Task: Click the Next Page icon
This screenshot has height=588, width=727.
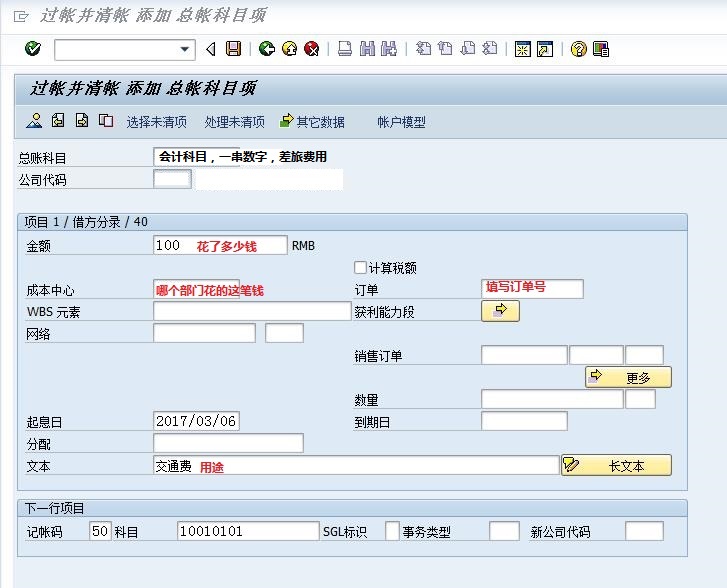Action: coord(468,48)
